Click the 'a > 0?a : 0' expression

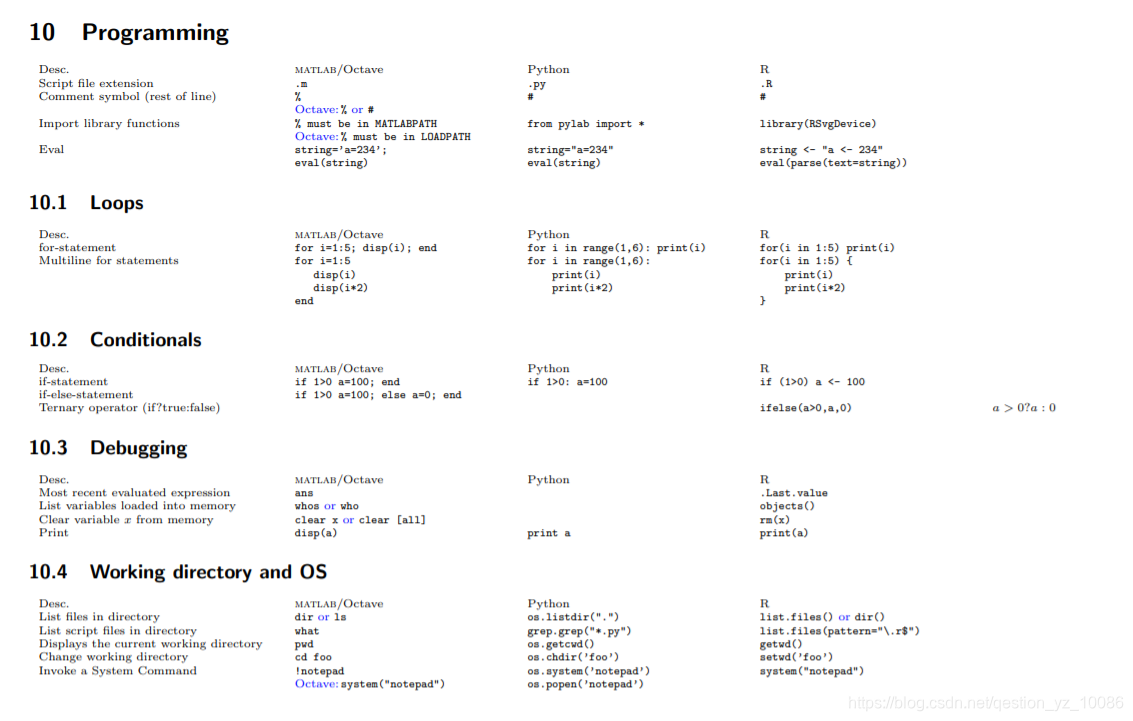coord(1024,408)
